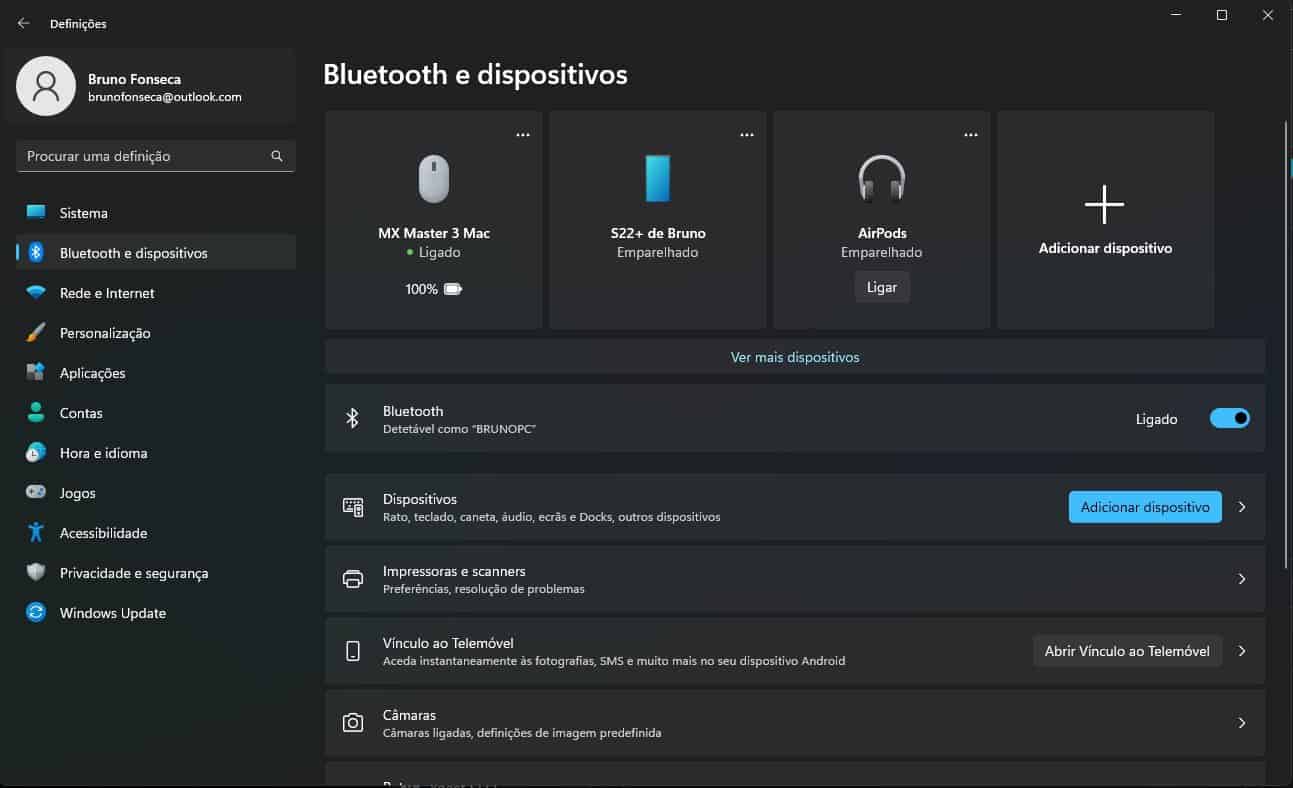Open Acessibilidade settings
The width and height of the screenshot is (1293, 788).
pyautogui.click(x=156, y=533)
